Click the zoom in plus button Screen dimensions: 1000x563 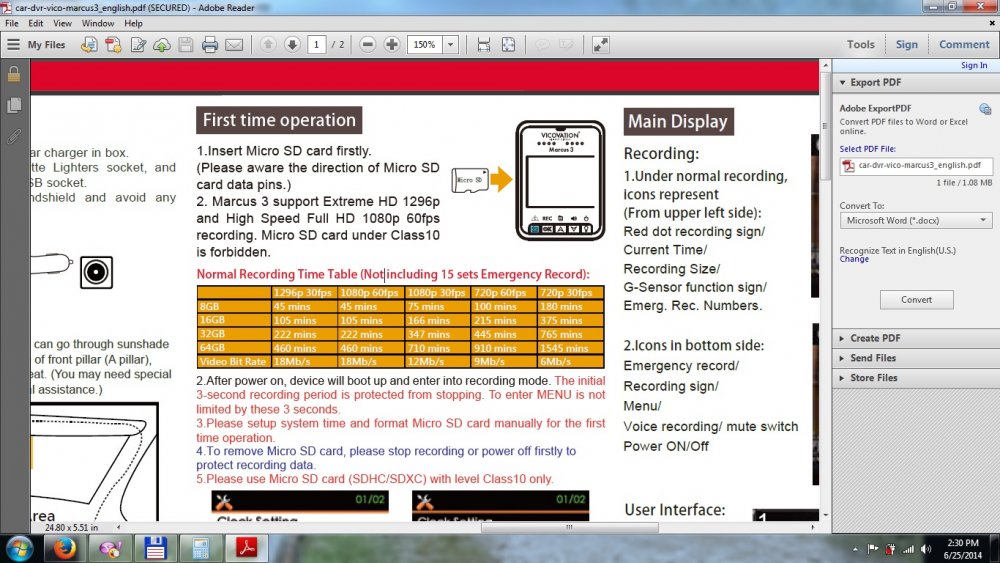pyautogui.click(x=392, y=45)
